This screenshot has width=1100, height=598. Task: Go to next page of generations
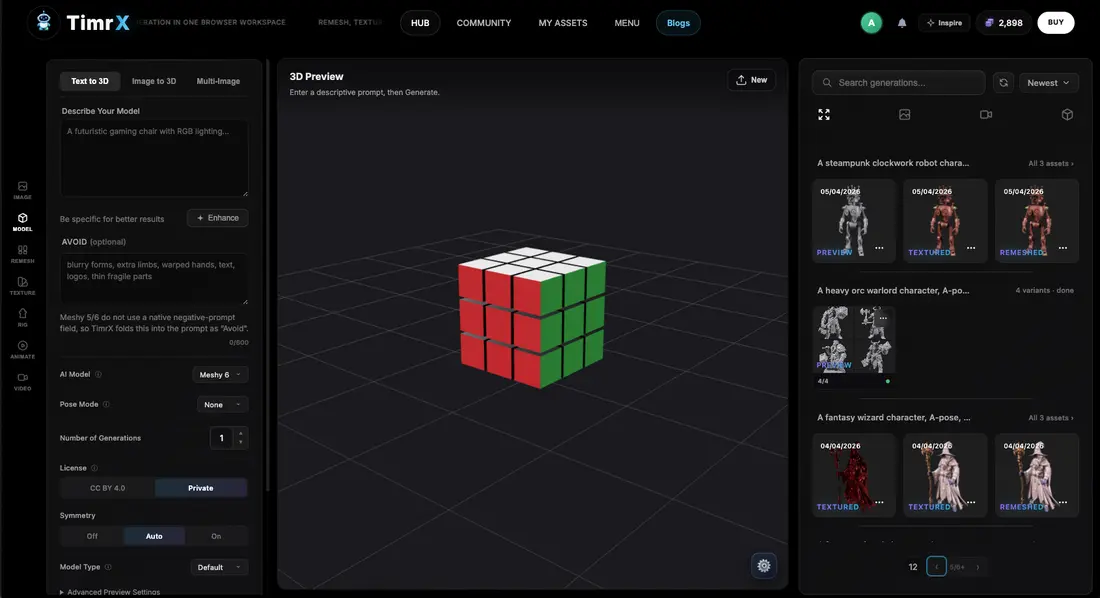point(977,566)
